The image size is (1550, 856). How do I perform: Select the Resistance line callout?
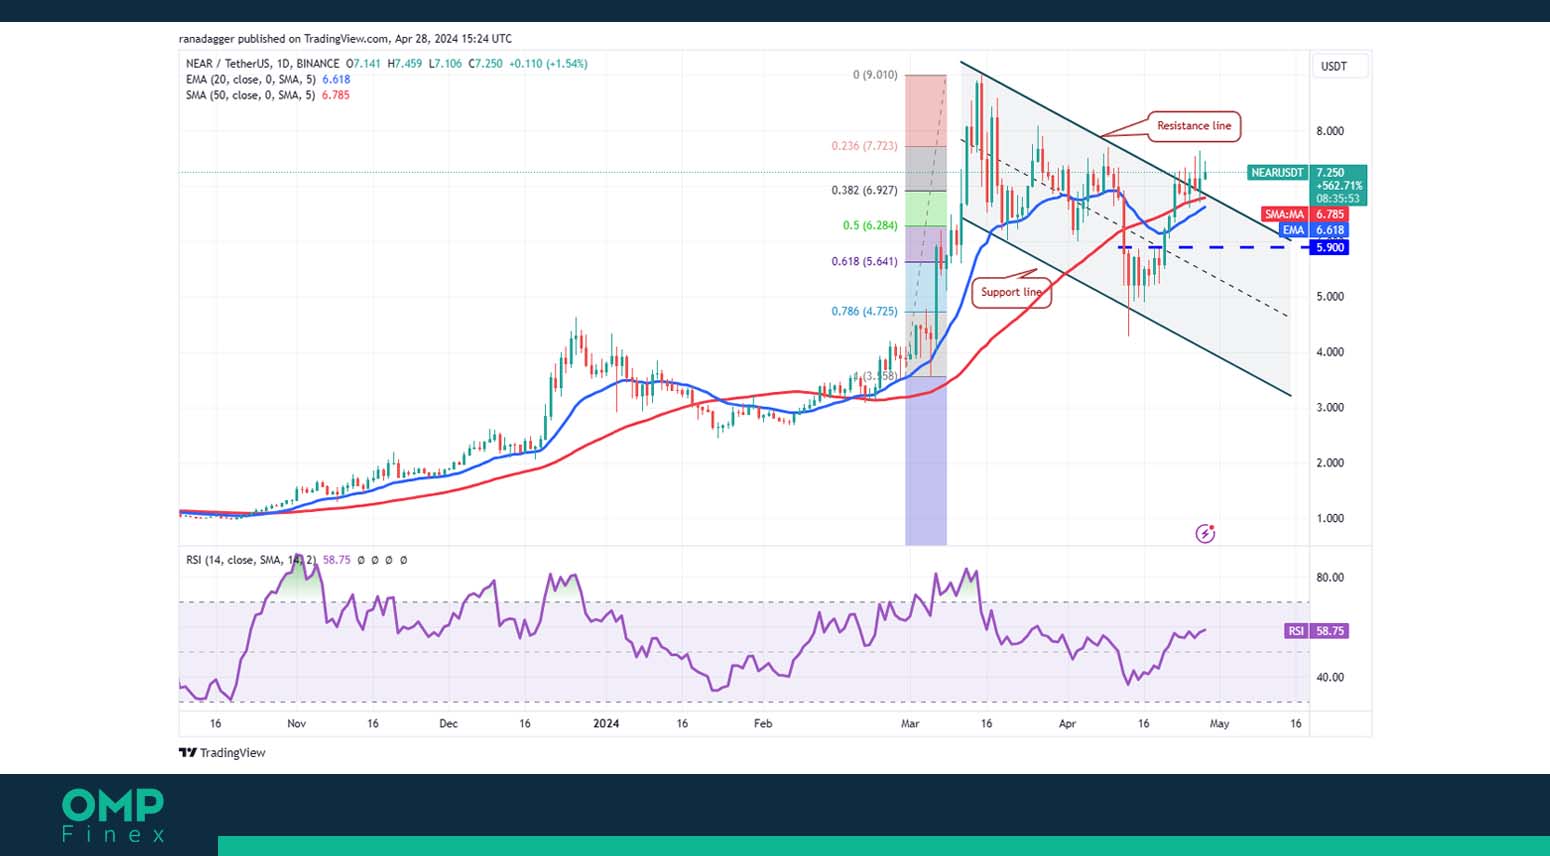click(1194, 126)
